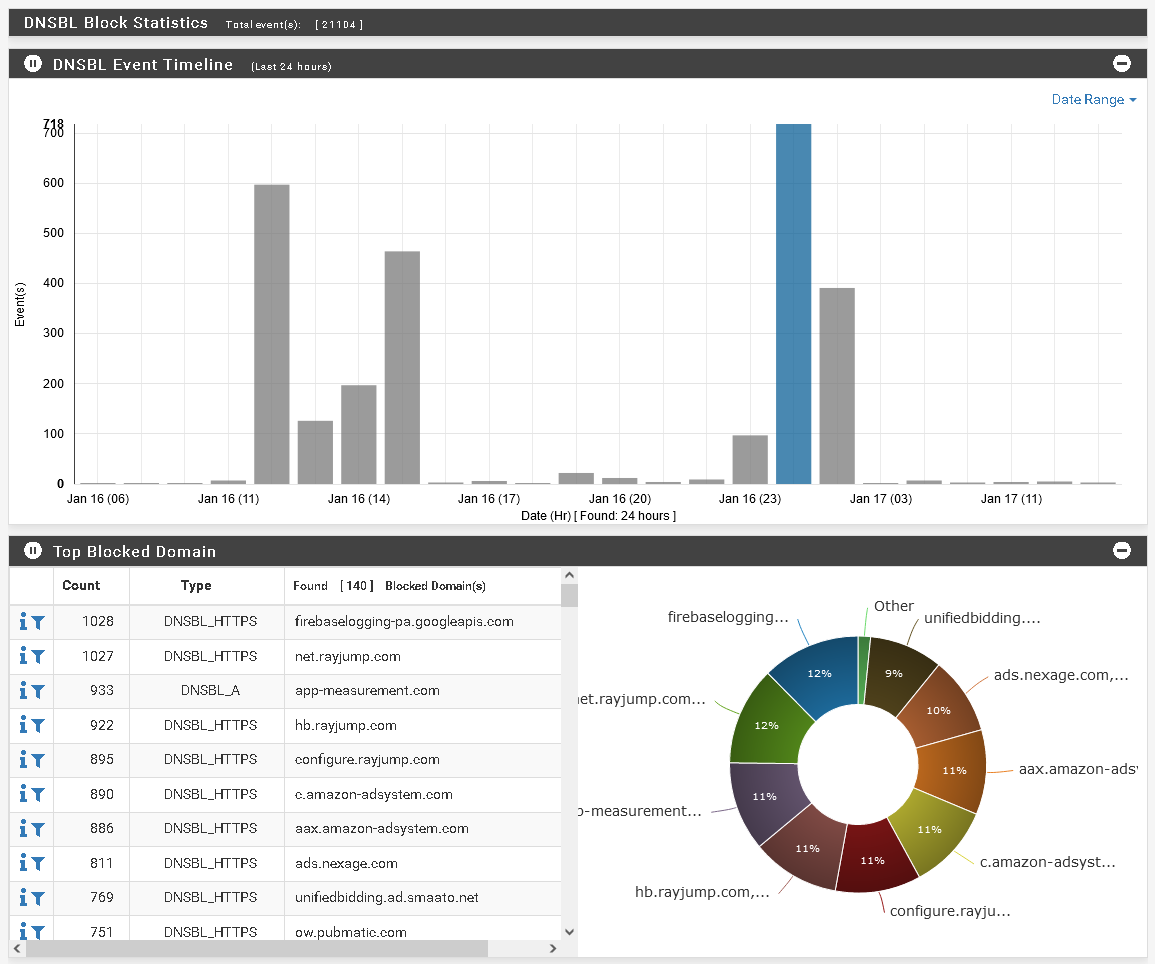
Task: Click the horizontal scrollbar left arrow
Action: (17, 949)
